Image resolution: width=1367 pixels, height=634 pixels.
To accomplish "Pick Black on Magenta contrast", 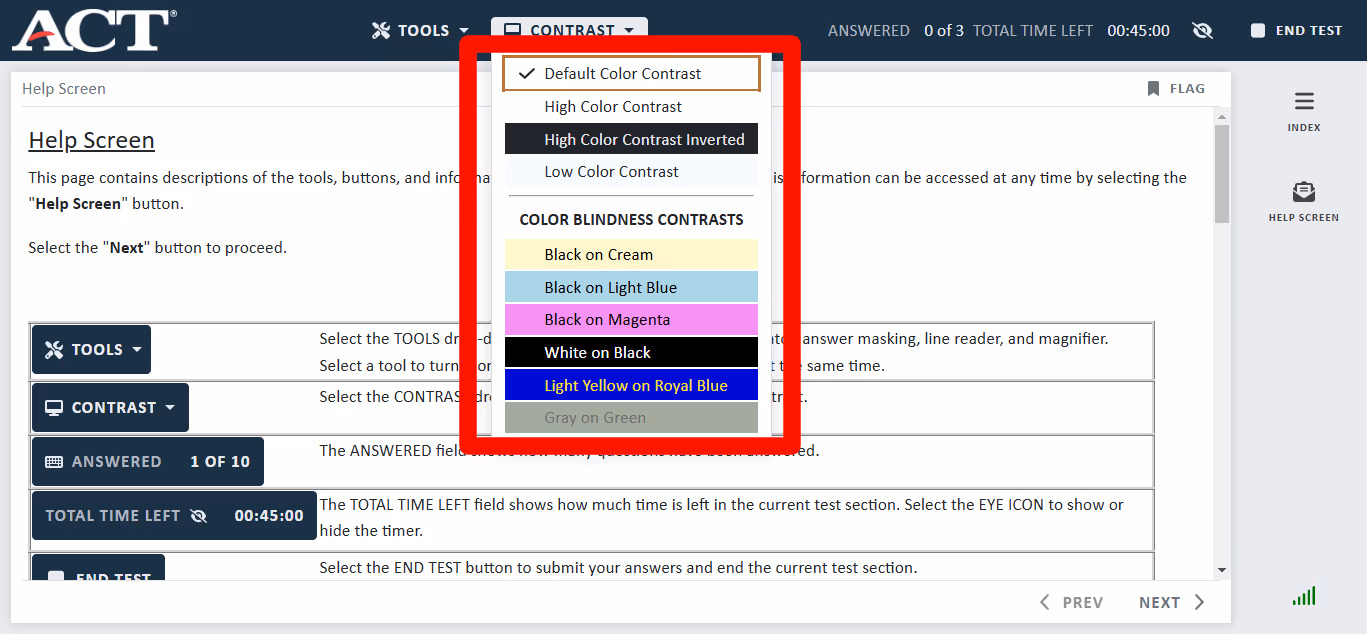I will 631,320.
